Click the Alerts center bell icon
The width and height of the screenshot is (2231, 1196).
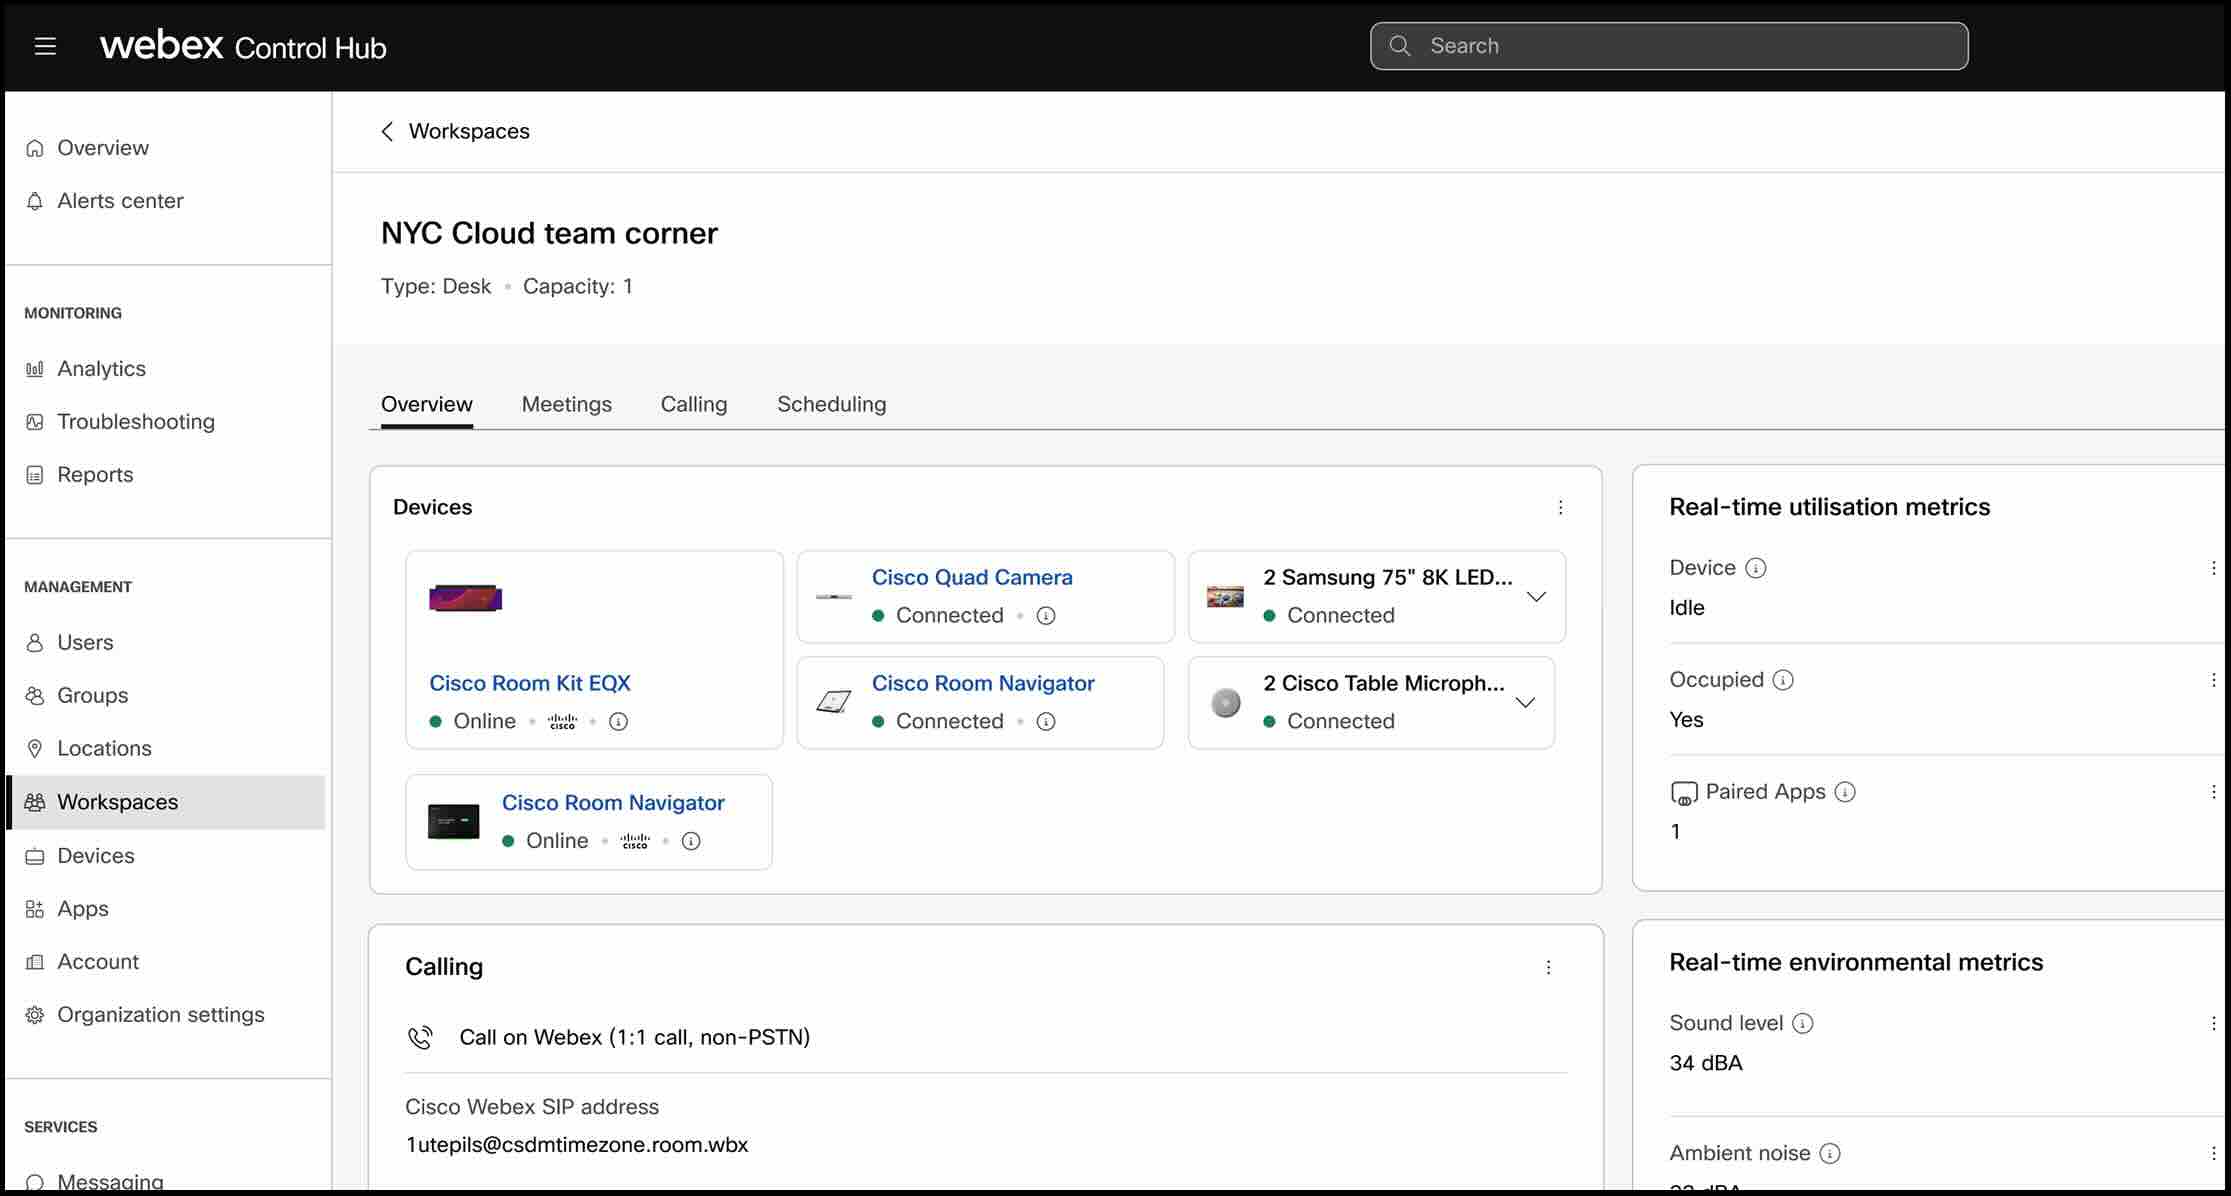(x=35, y=201)
